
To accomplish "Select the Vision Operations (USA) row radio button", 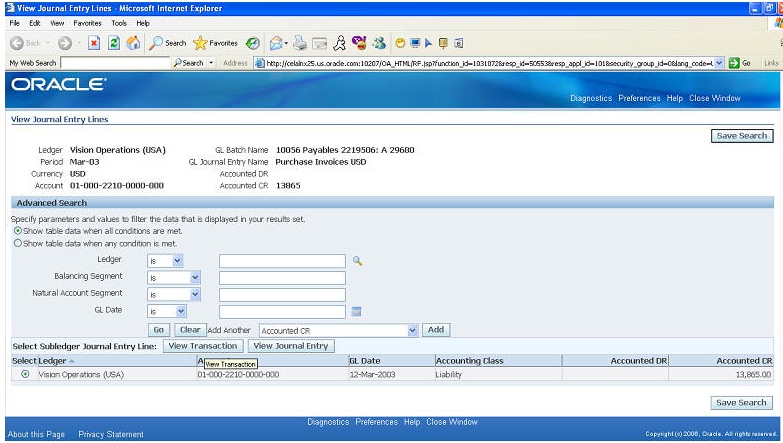I will [25, 374].
